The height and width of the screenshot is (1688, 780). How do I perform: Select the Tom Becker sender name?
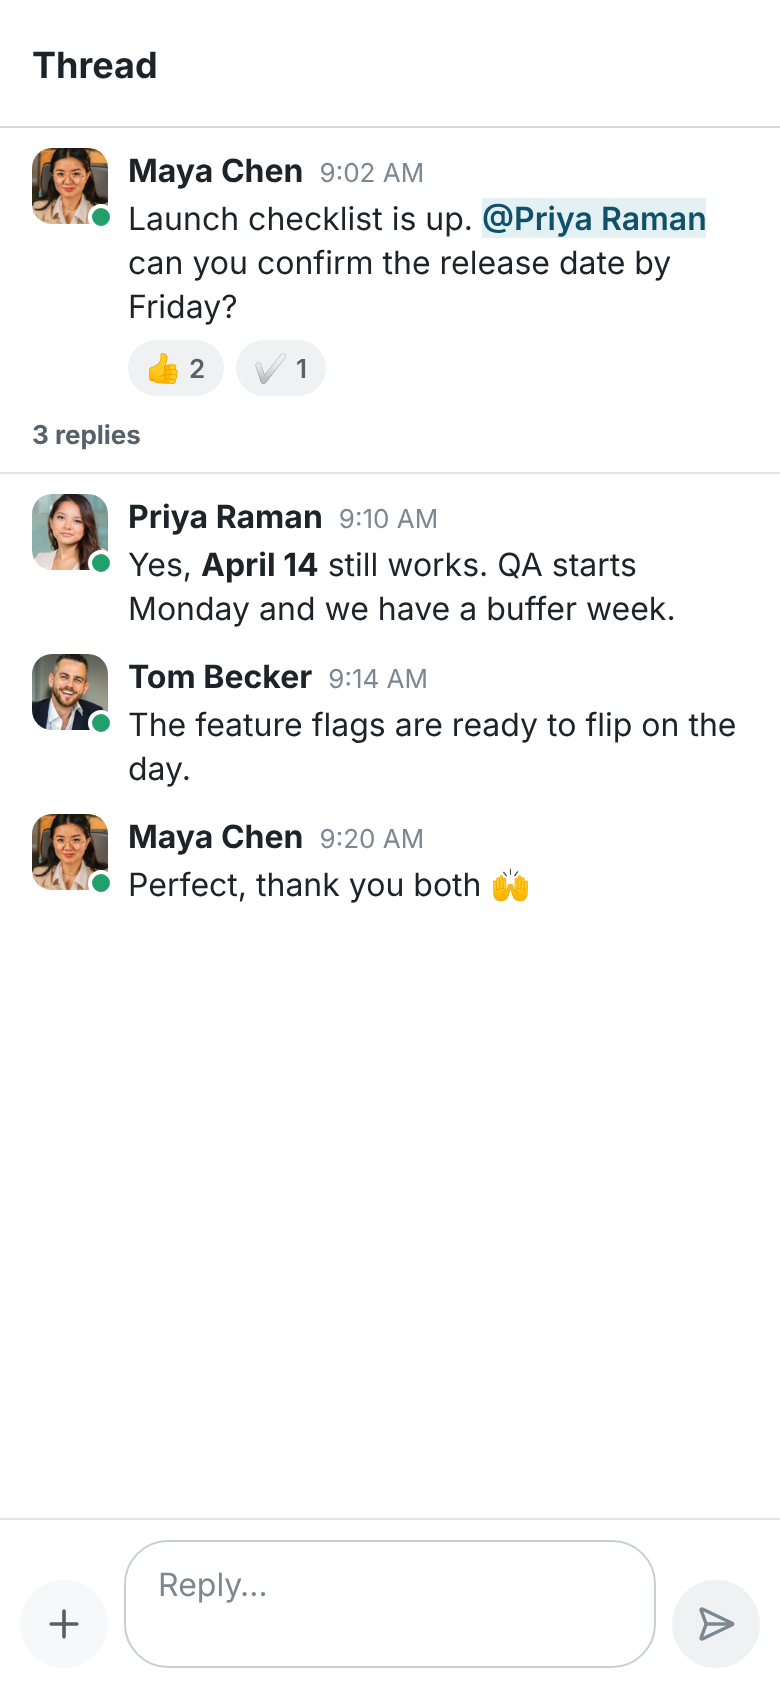coord(220,677)
